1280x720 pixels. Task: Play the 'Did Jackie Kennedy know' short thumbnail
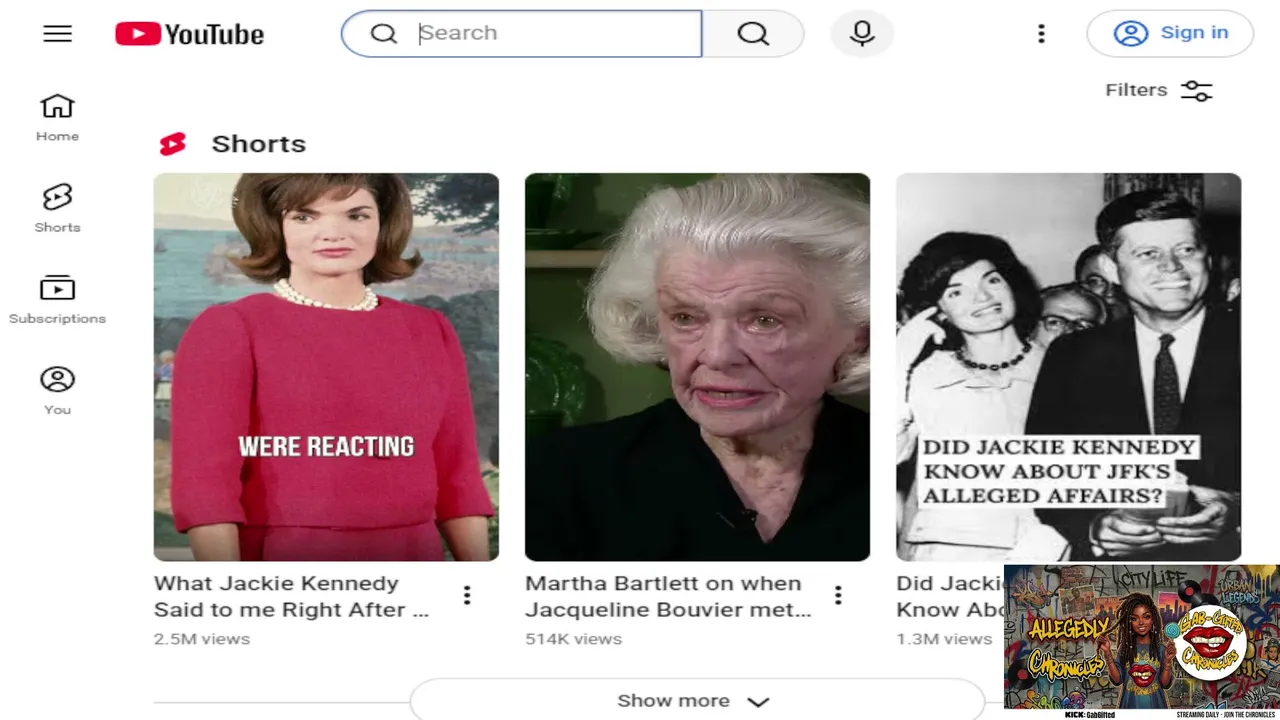[x=1068, y=367]
